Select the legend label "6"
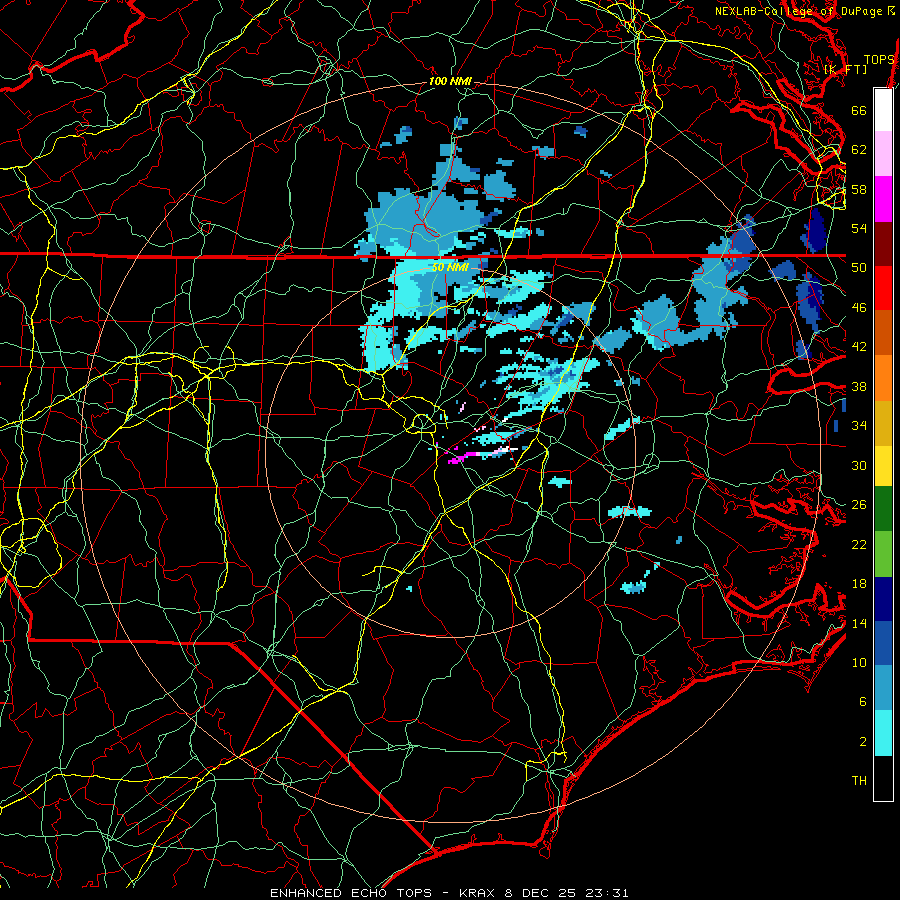900x900 pixels. pos(863,702)
